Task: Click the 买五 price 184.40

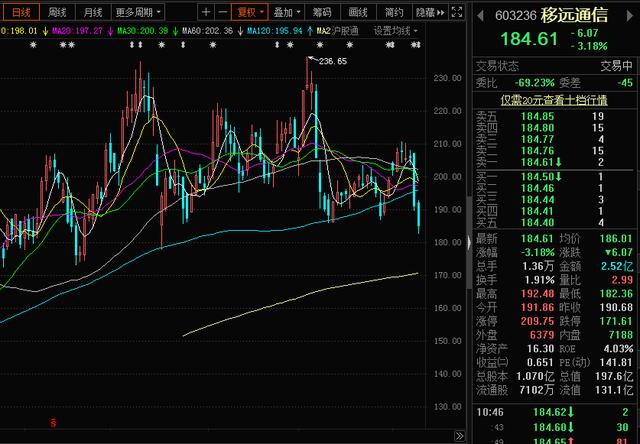Action: [538, 222]
